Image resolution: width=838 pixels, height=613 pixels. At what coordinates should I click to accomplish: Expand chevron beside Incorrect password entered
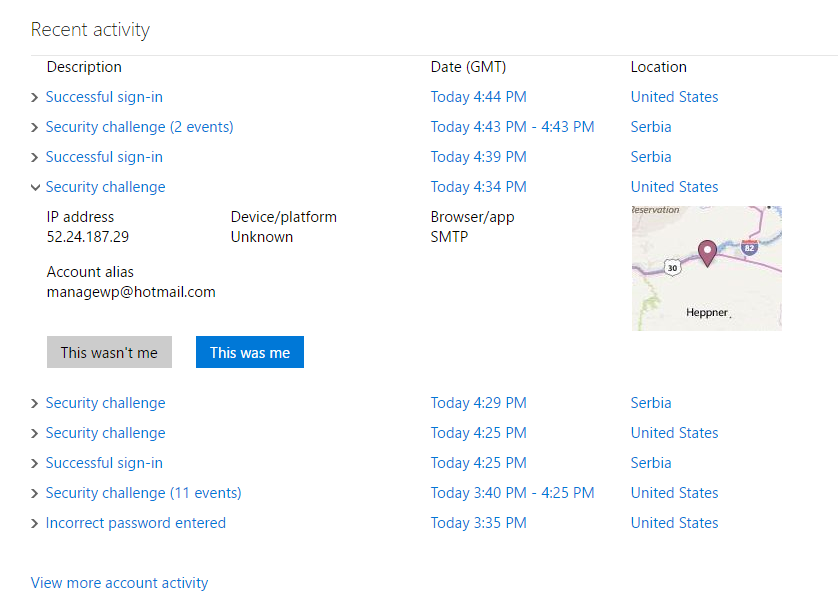[35, 524]
